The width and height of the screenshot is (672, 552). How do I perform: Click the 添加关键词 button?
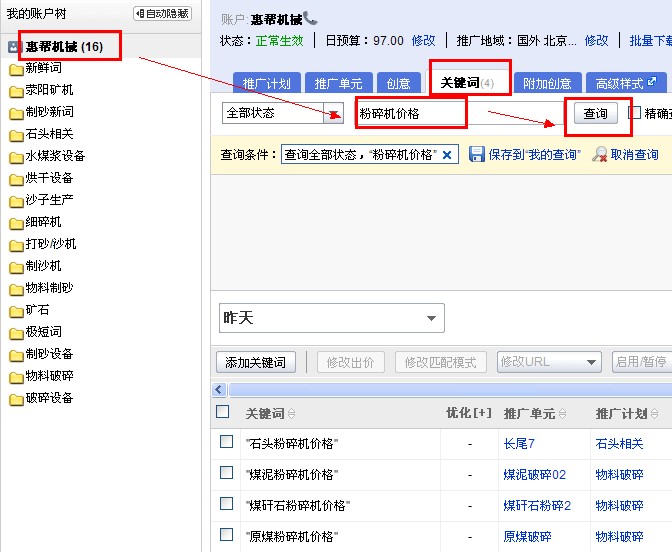pyautogui.click(x=255, y=362)
